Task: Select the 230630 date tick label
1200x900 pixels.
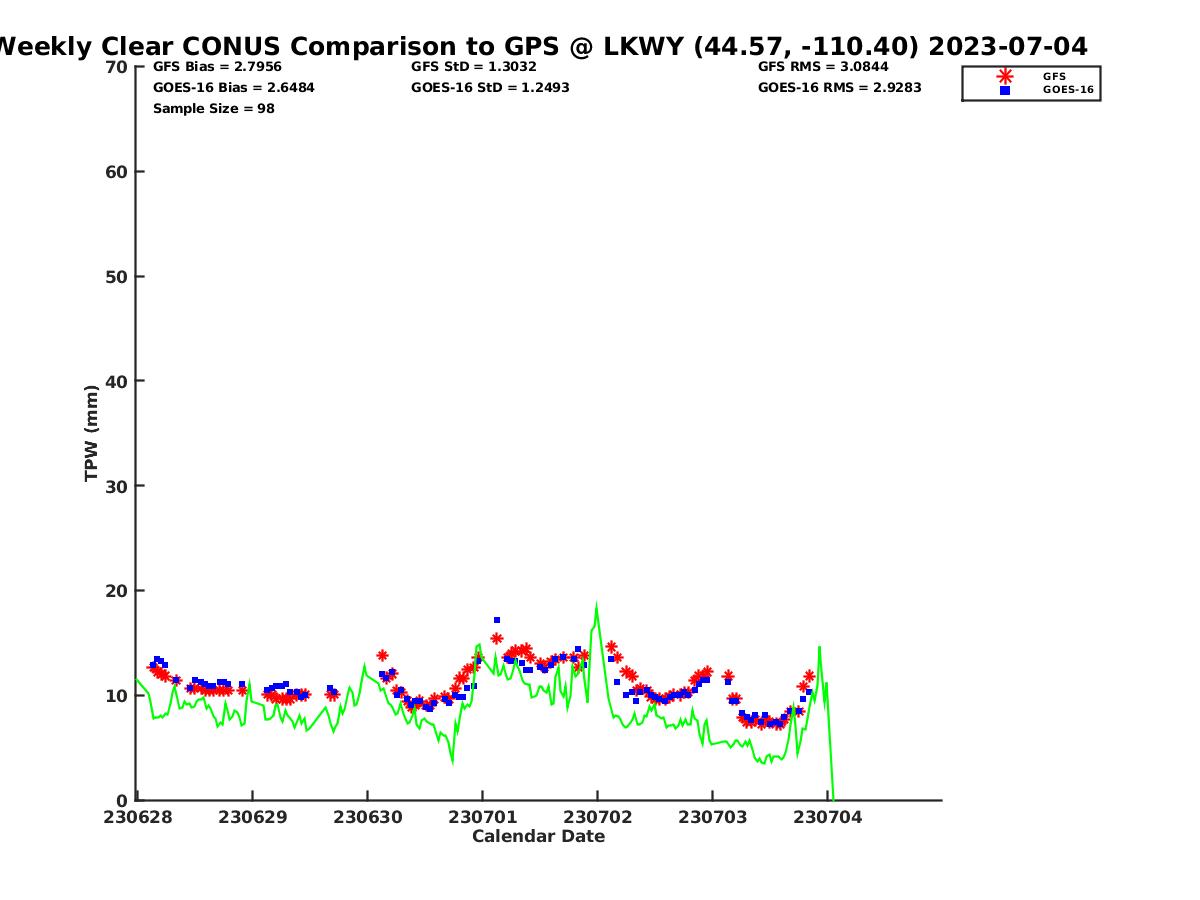Action: click(x=367, y=817)
